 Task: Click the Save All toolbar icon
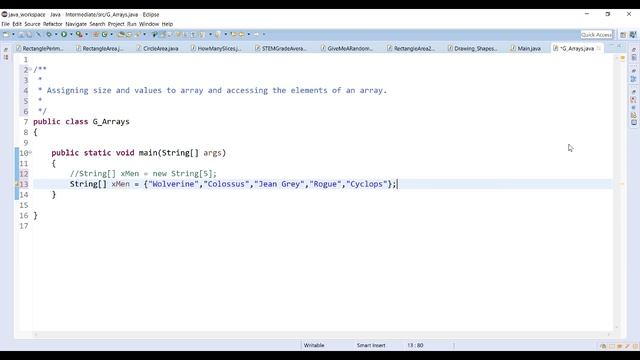(x=29, y=35)
